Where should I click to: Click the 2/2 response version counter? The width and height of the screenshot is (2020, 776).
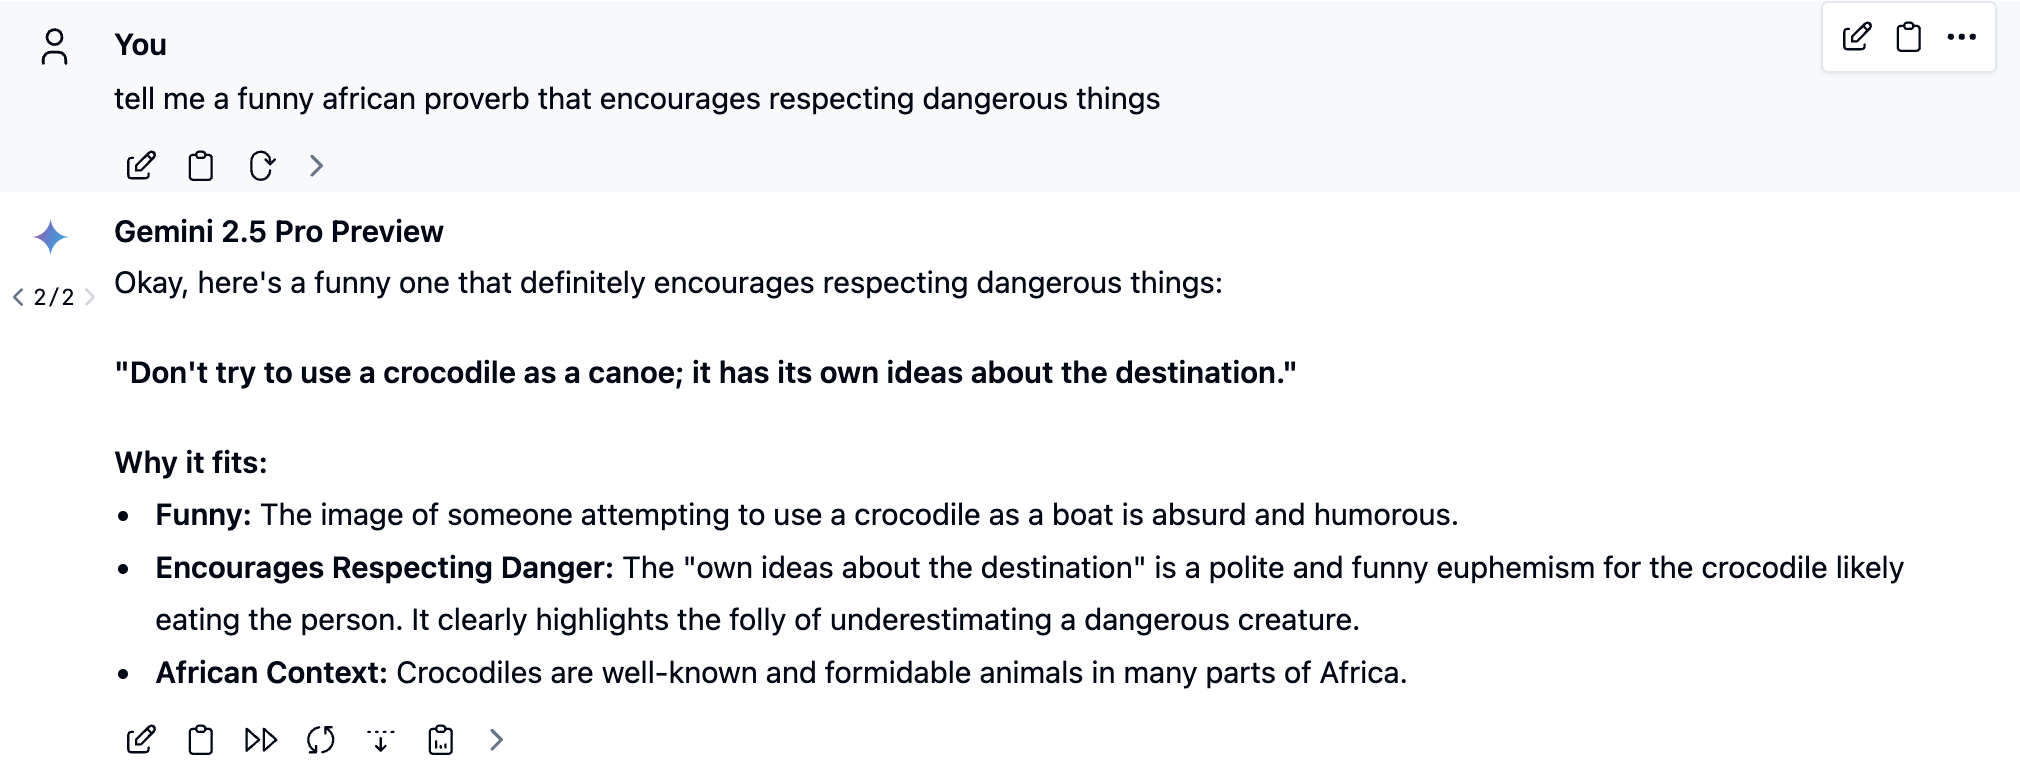[54, 297]
